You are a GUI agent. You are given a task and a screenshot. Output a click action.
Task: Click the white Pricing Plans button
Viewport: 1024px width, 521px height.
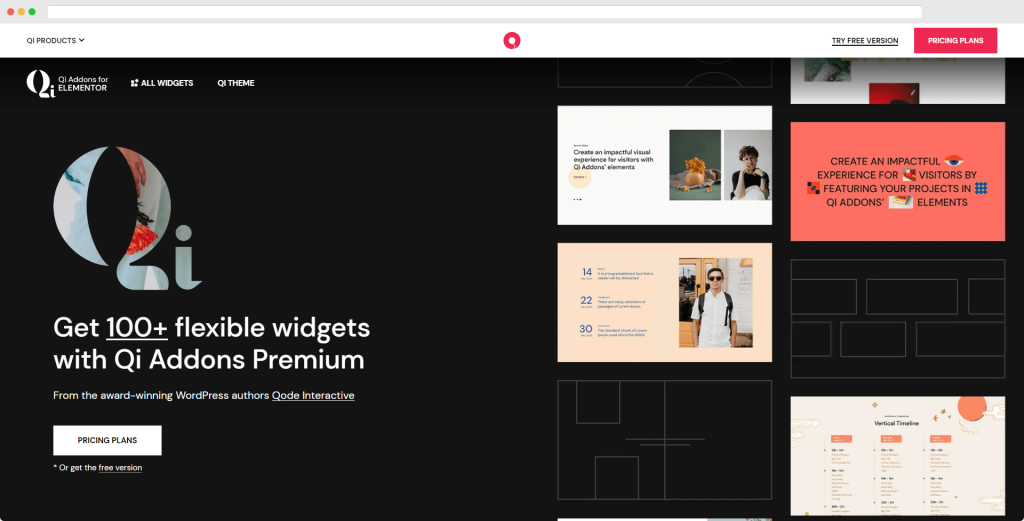(x=107, y=440)
